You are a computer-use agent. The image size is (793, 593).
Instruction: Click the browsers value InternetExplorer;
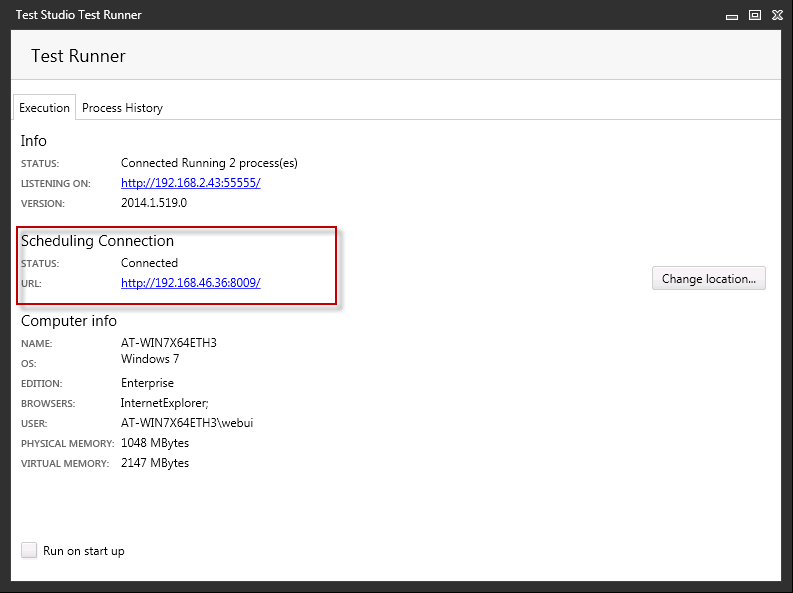click(164, 403)
